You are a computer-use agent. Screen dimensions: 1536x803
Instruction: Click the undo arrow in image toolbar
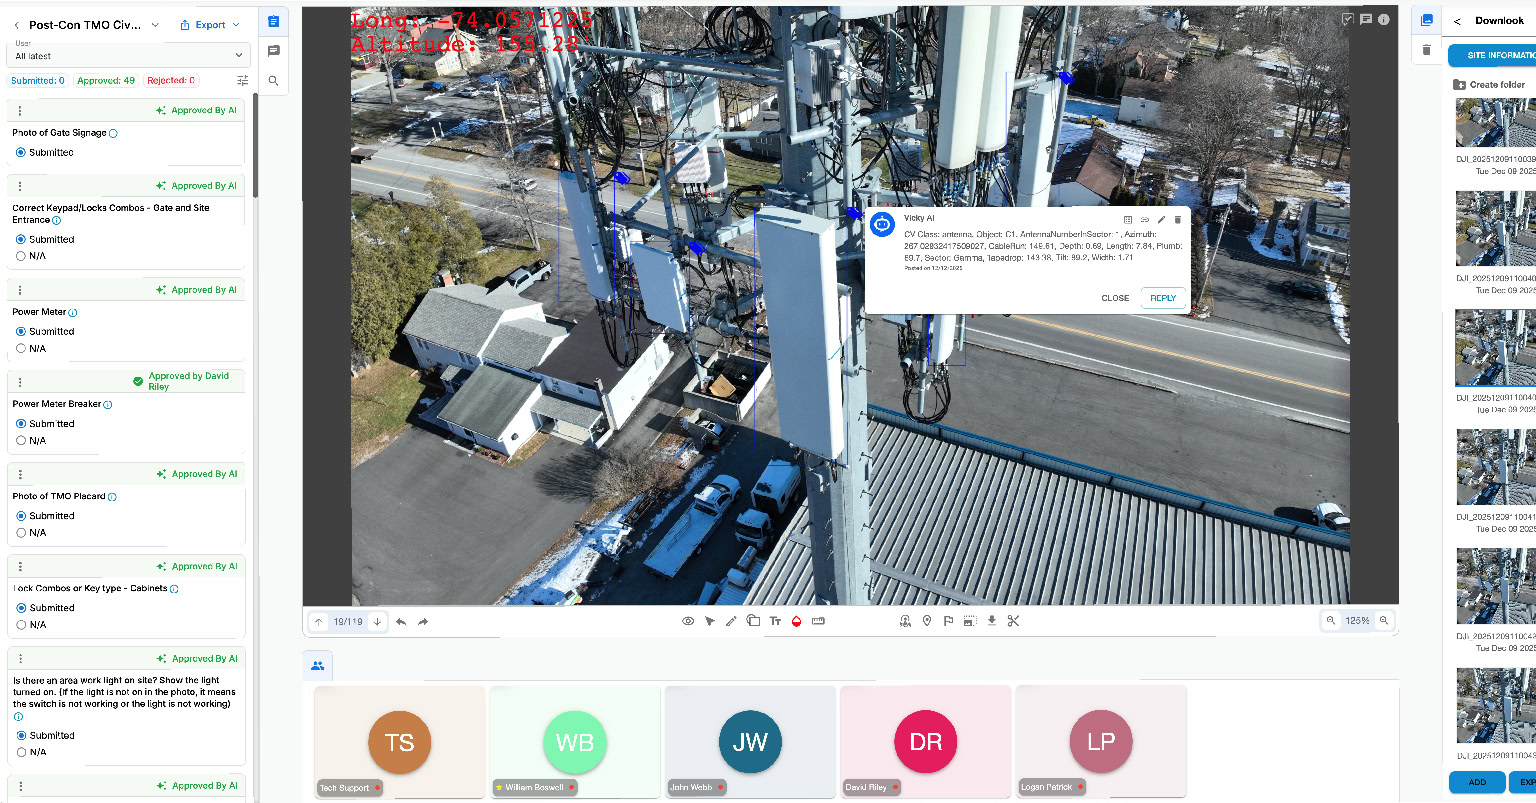point(401,622)
